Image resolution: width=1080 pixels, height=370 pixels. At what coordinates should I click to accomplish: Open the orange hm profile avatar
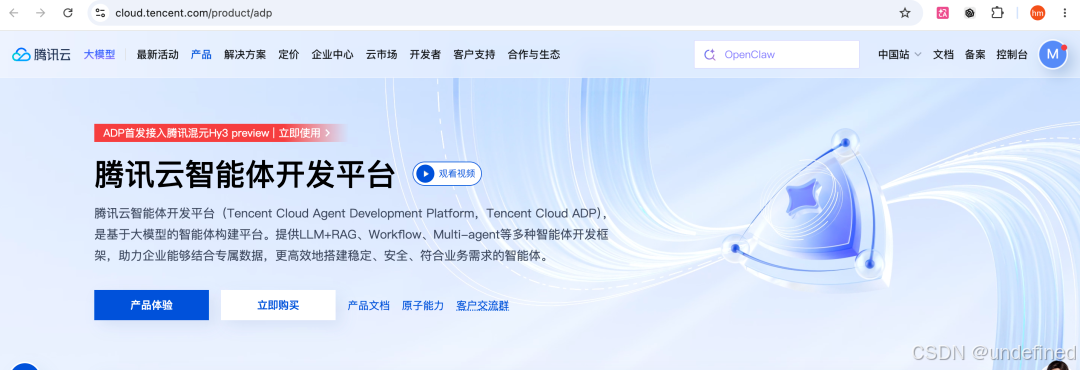[x=1037, y=12]
